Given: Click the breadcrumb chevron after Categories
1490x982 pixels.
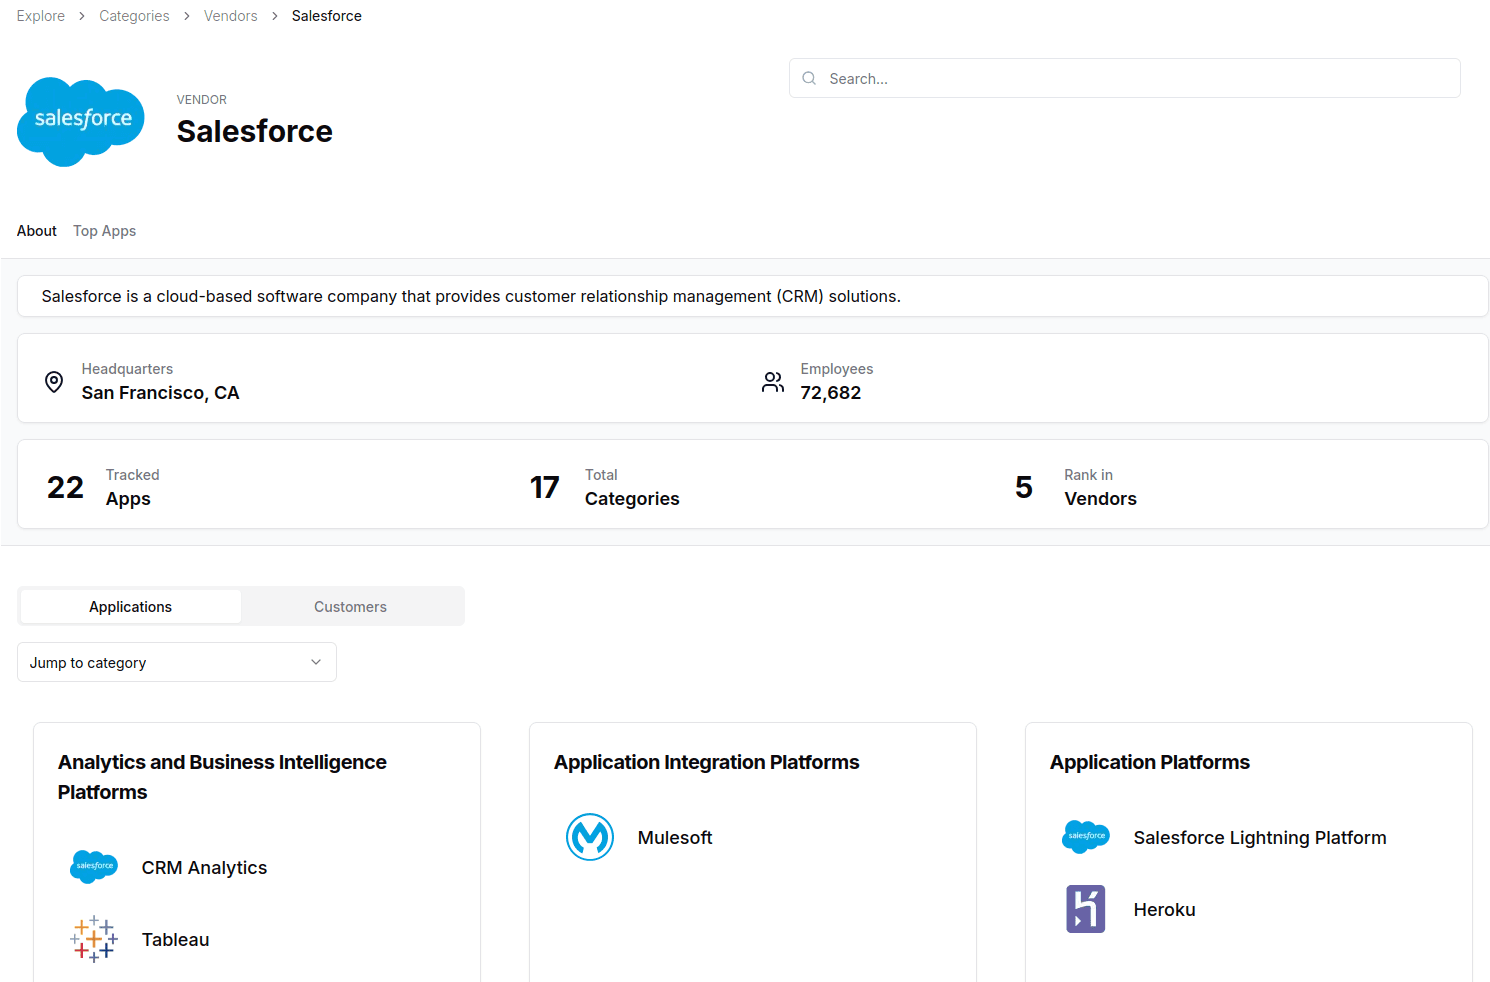Looking at the screenshot, I should click(187, 16).
